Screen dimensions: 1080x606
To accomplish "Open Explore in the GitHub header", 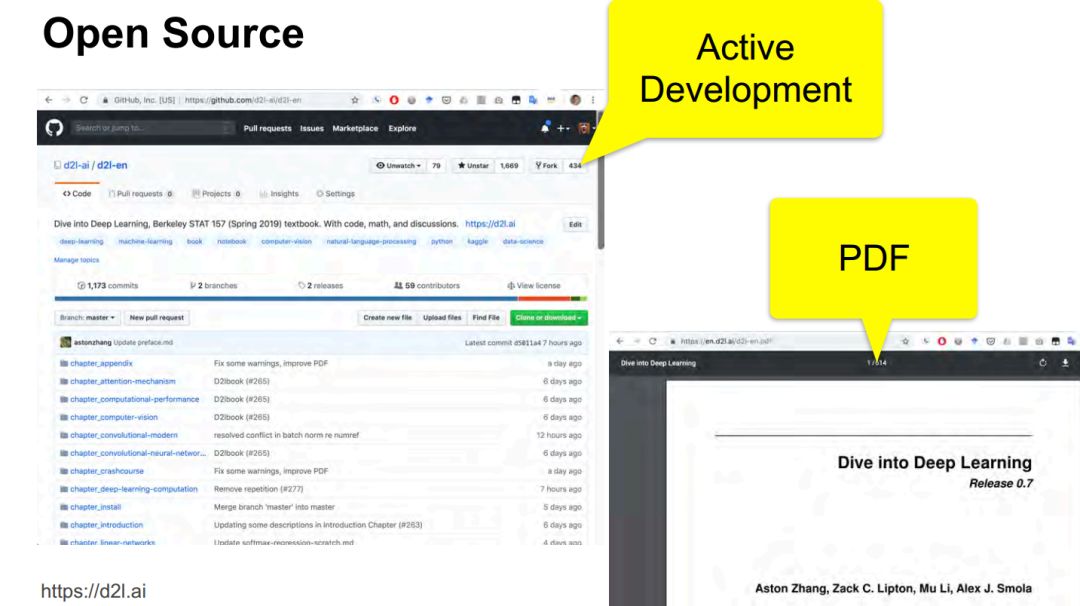I will click(x=402, y=128).
